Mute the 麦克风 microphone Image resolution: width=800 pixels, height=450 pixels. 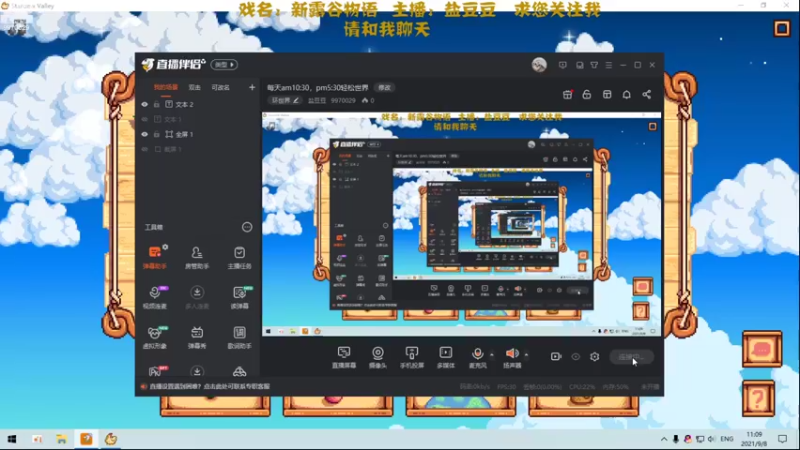478,357
